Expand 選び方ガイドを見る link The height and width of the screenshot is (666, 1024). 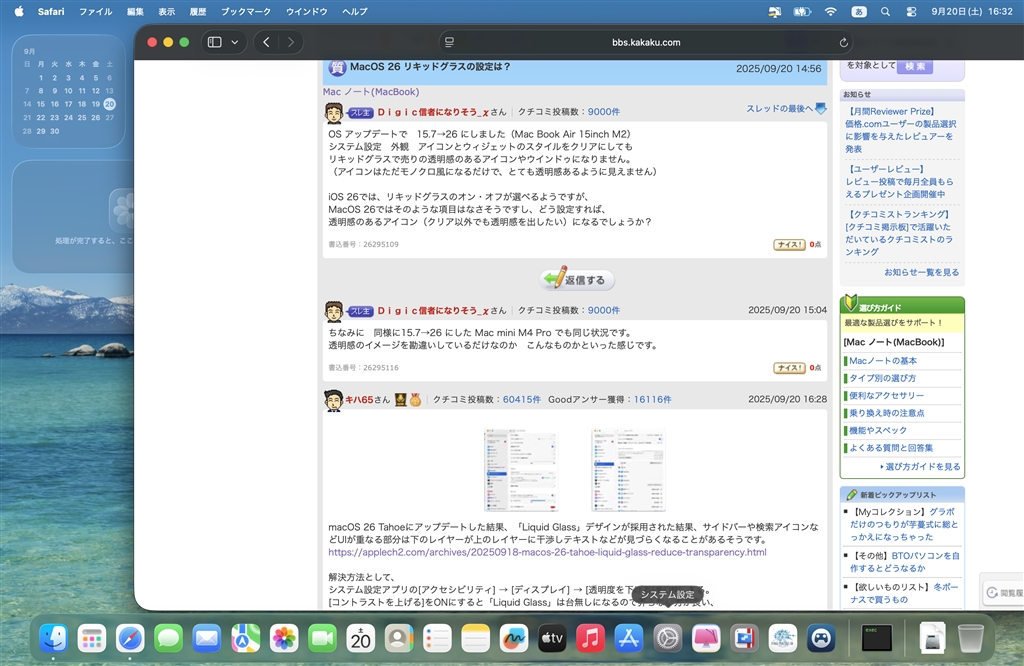(920, 467)
